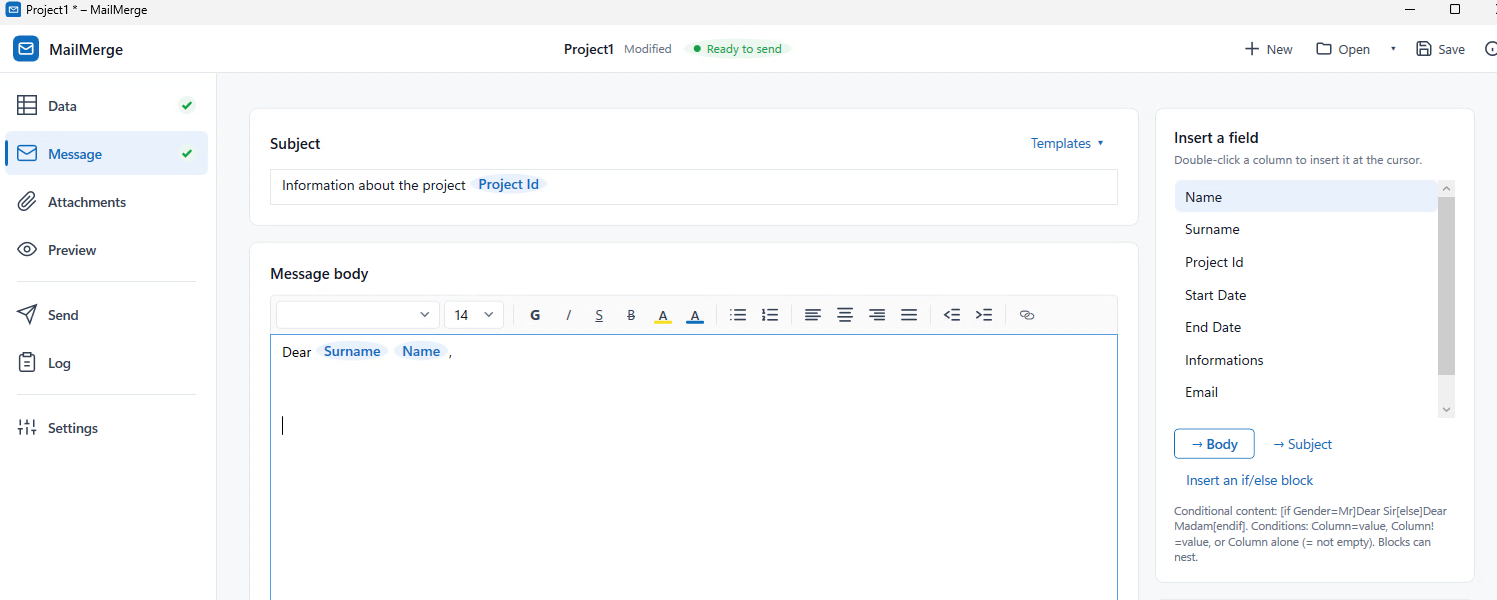Open the Send section

107,315
